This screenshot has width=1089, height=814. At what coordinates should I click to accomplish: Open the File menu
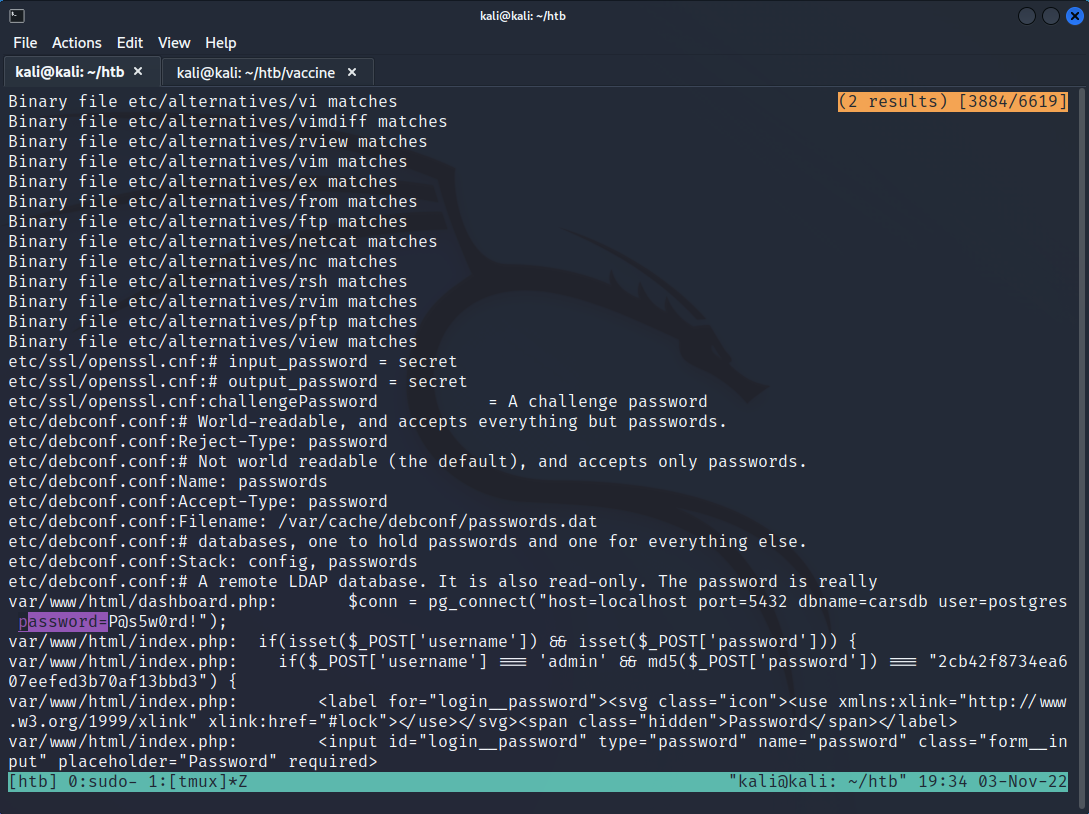25,43
